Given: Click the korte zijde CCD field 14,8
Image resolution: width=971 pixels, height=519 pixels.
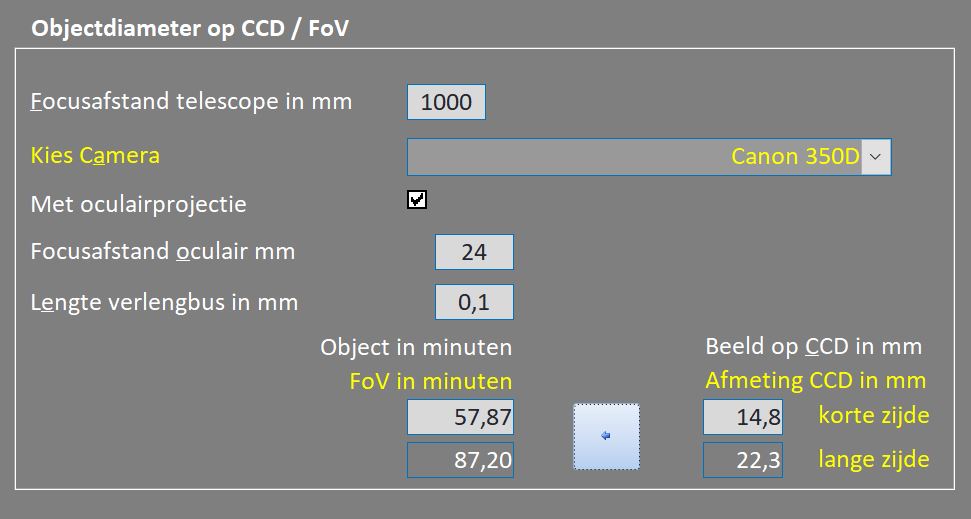Looking at the screenshot, I should (x=743, y=417).
